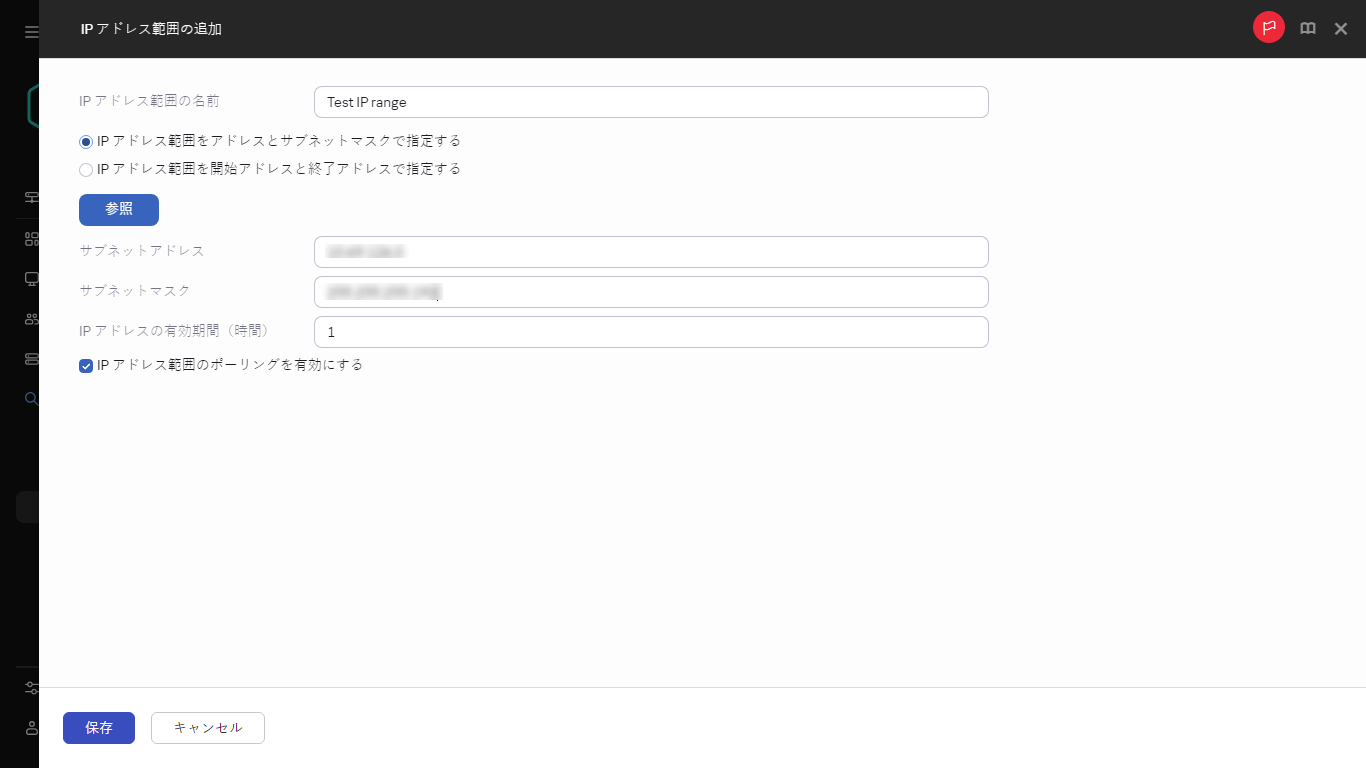Click the user groups icon in the sidebar

[31, 318]
